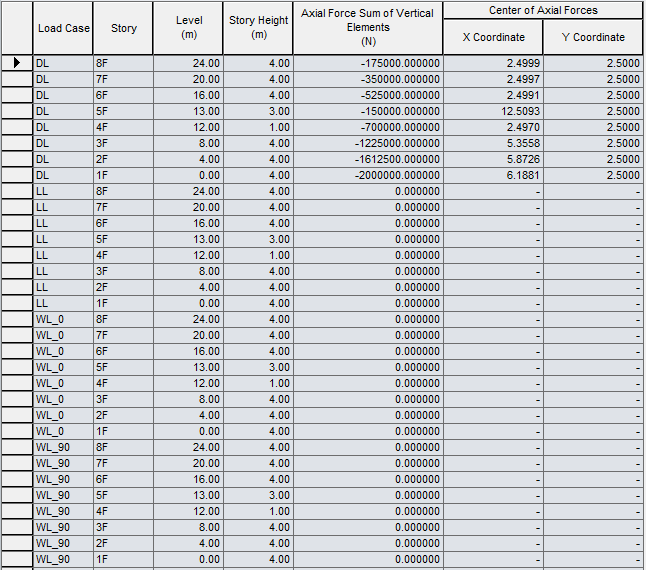Click the Story column header
The height and width of the screenshot is (570, 646).
[124, 28]
